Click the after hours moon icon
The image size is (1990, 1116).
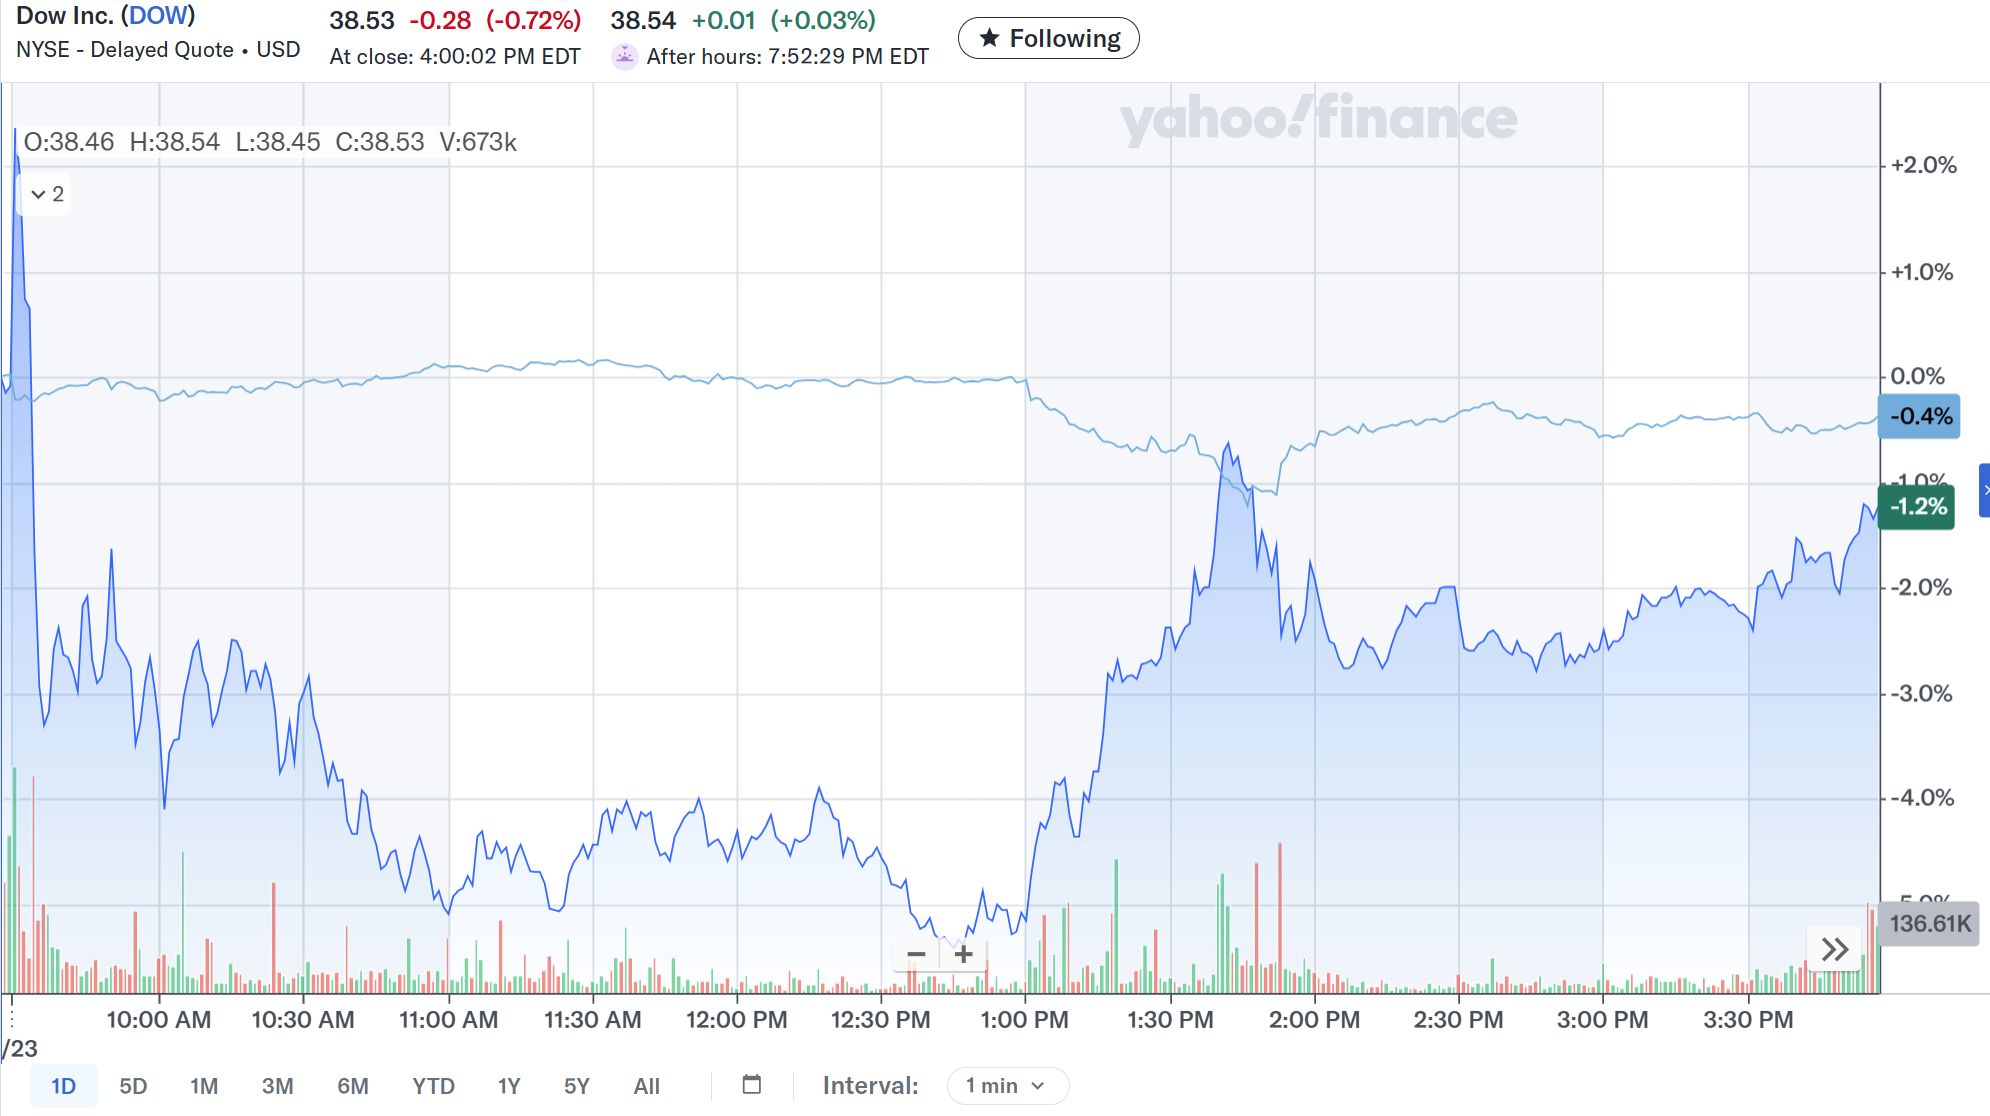[624, 56]
